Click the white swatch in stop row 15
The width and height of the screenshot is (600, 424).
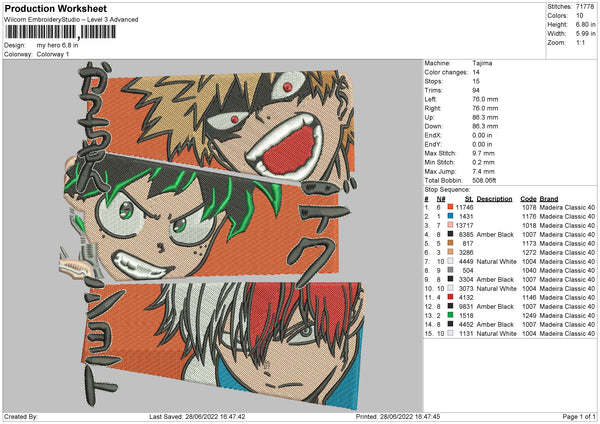coord(450,333)
